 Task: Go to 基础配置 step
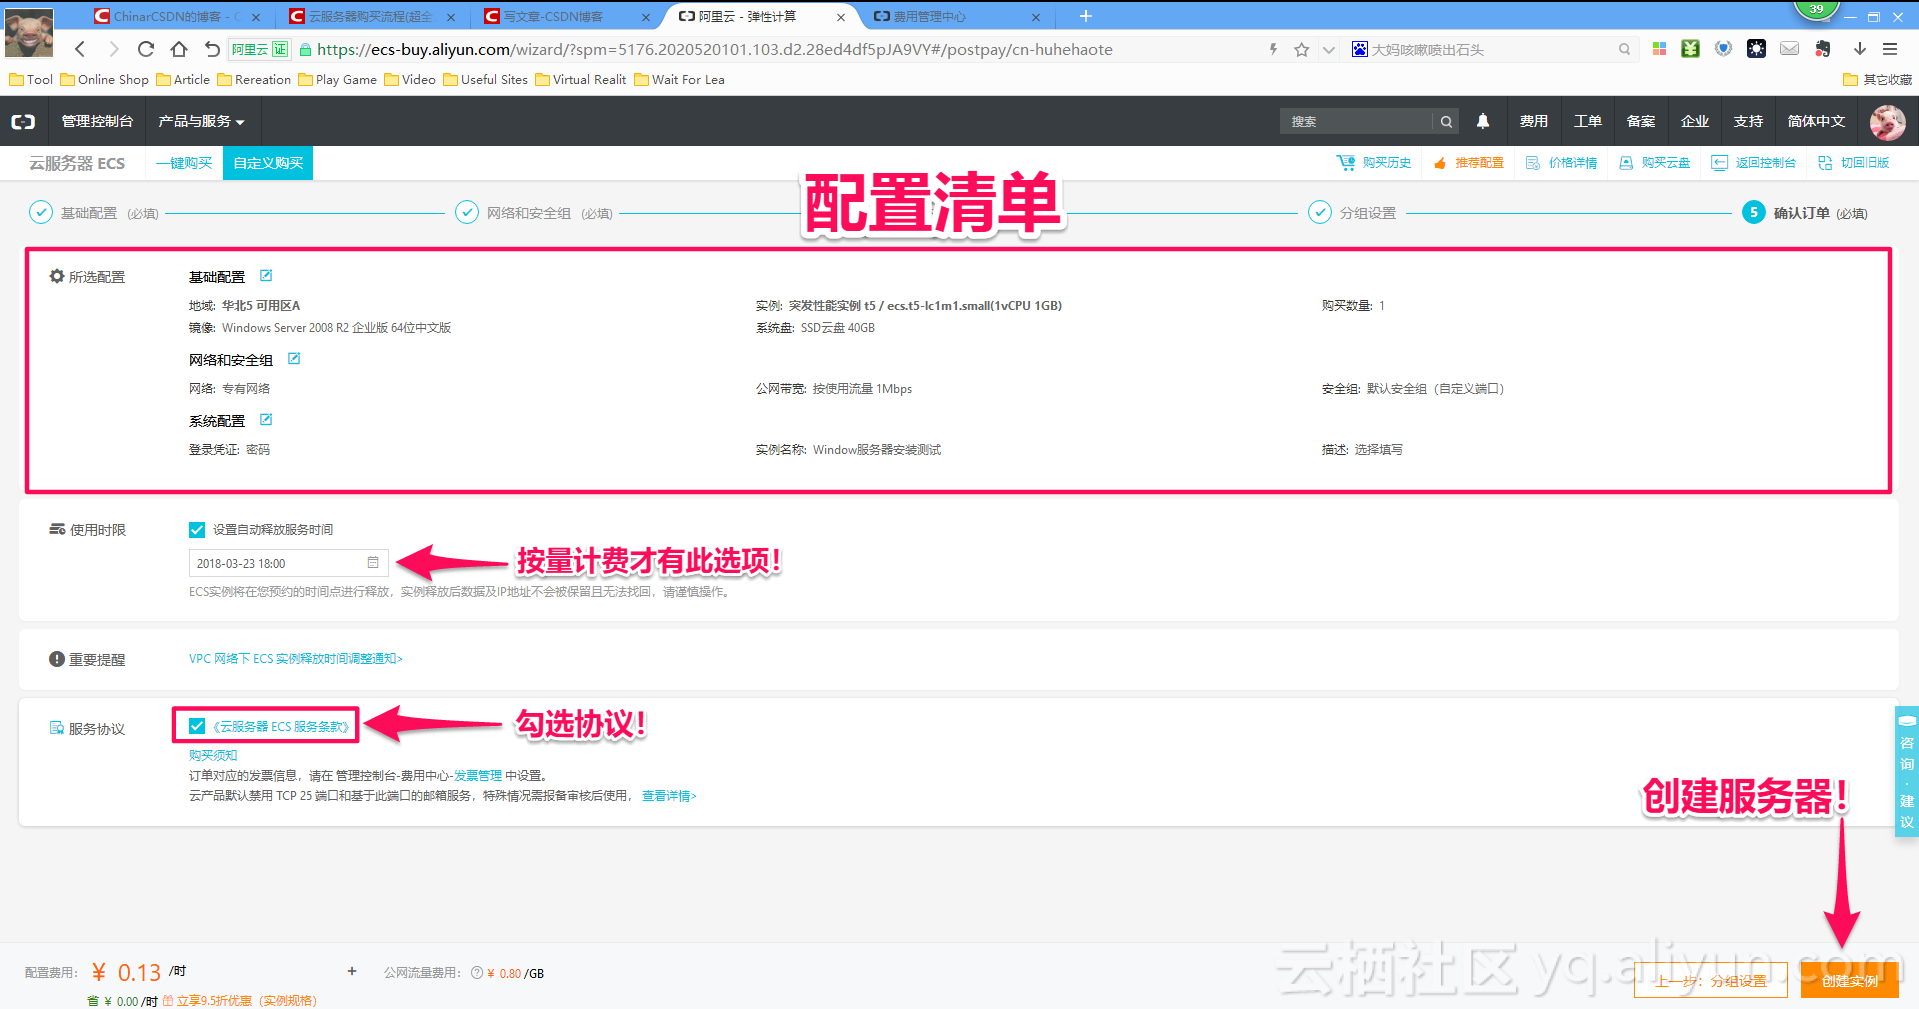click(x=94, y=213)
